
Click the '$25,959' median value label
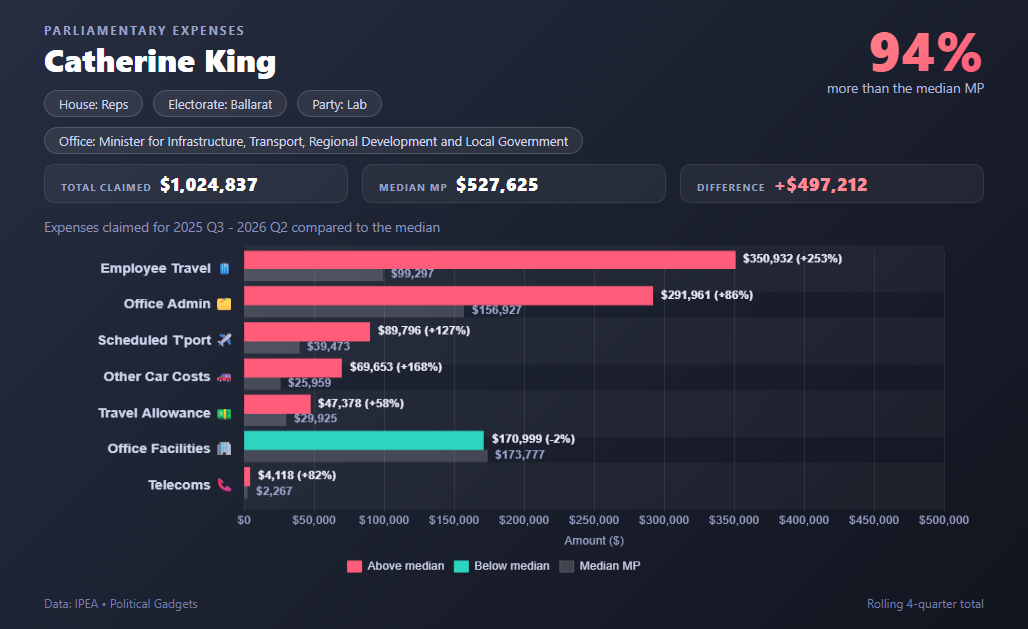309,383
